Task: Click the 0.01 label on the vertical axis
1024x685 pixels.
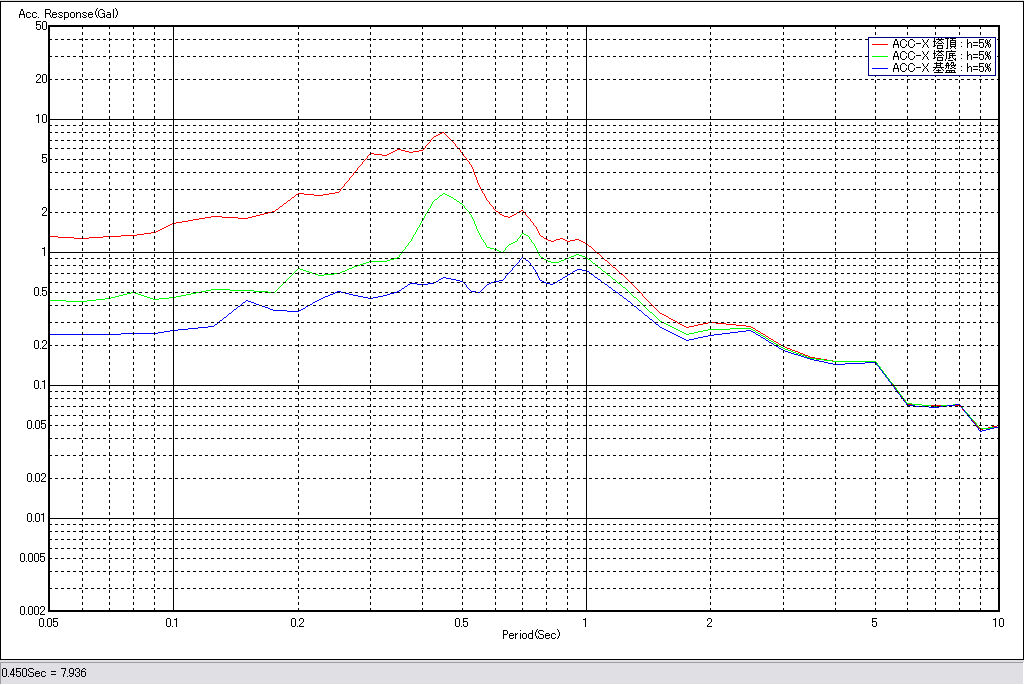Action: [38, 518]
